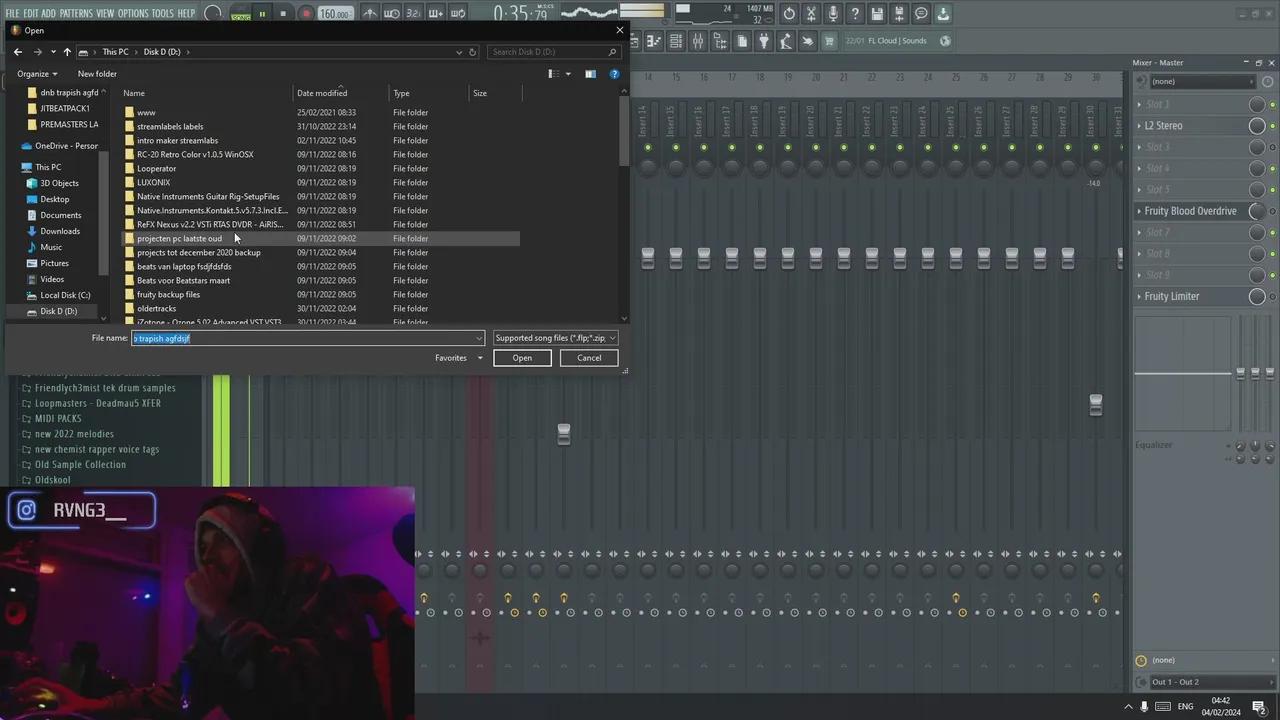Toggle the countdown before recording icon
1280x720 pixels.
click(414, 14)
